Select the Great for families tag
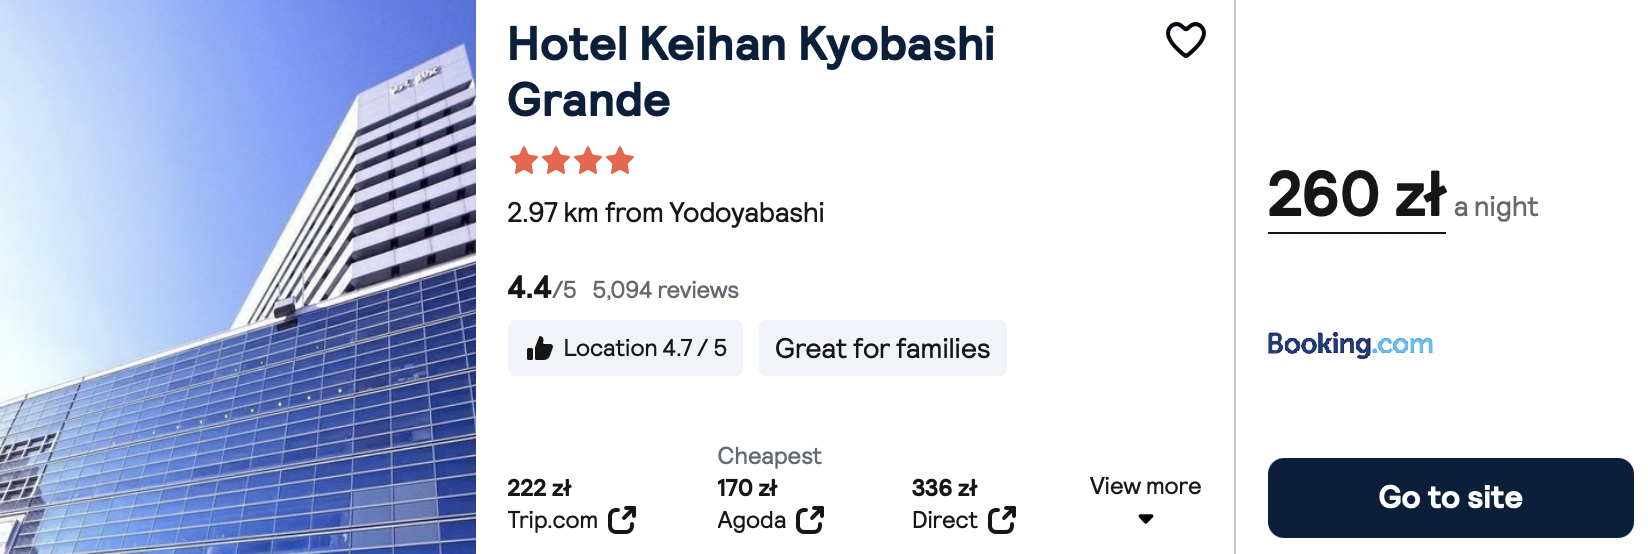This screenshot has width=1648, height=554. click(883, 348)
